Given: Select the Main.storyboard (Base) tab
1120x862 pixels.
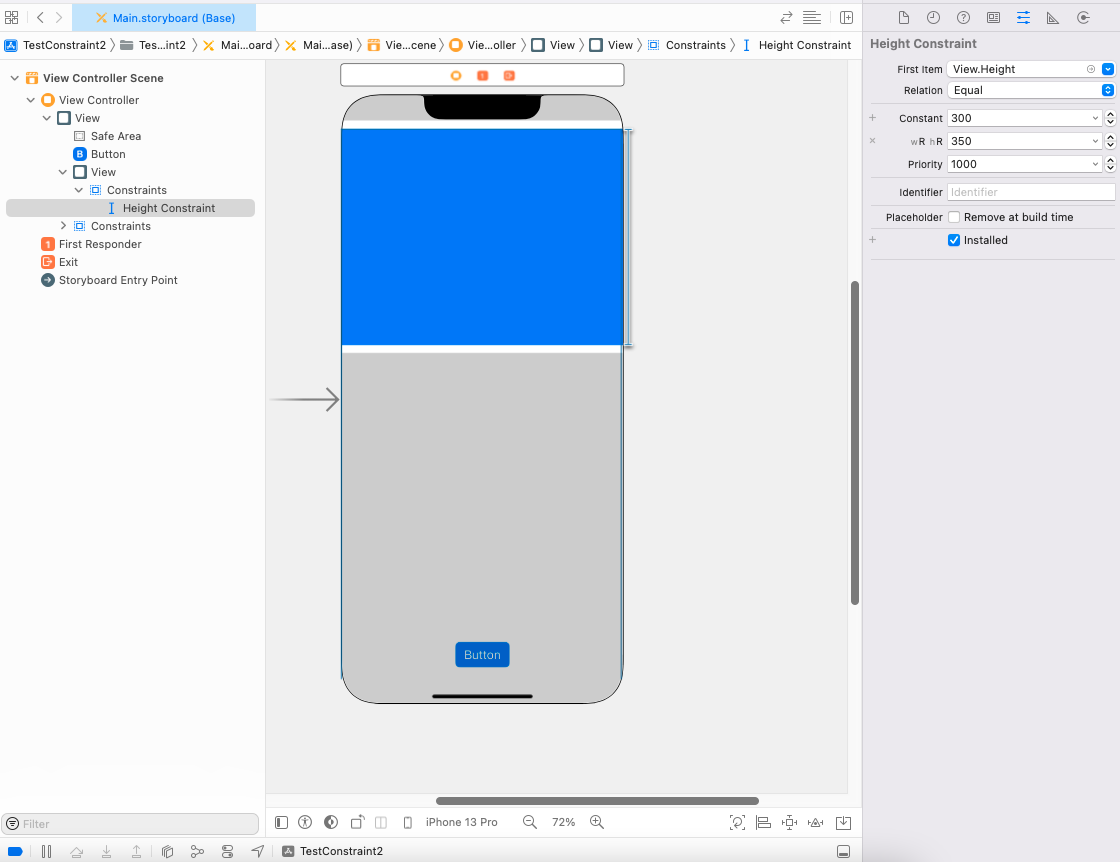Looking at the screenshot, I should pyautogui.click(x=173, y=18).
